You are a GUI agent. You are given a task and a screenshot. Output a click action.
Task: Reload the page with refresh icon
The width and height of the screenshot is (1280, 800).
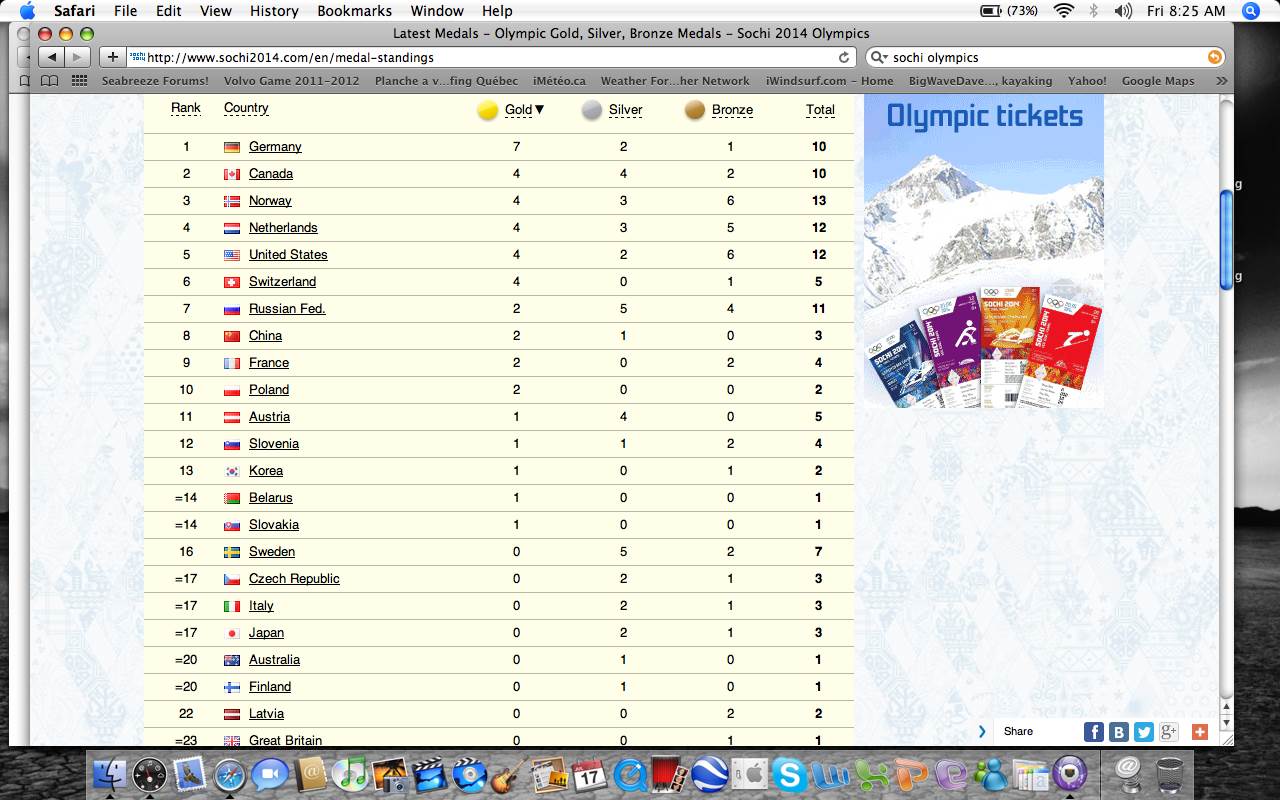(x=844, y=58)
